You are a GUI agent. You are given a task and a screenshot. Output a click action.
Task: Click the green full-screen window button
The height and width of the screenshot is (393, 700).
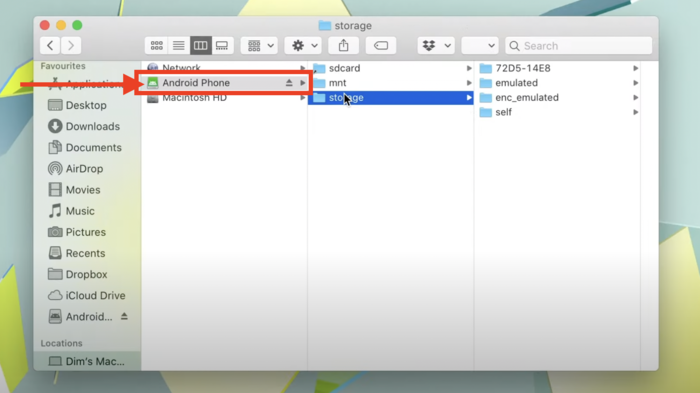[x=77, y=25]
